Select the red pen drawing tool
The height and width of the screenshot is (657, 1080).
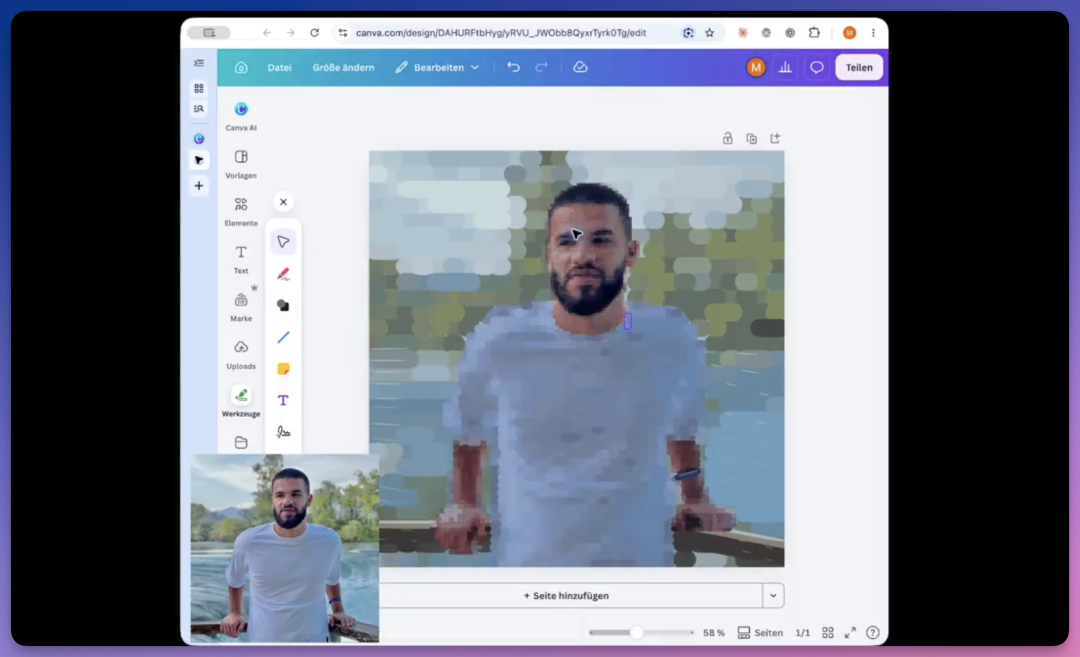[283, 274]
